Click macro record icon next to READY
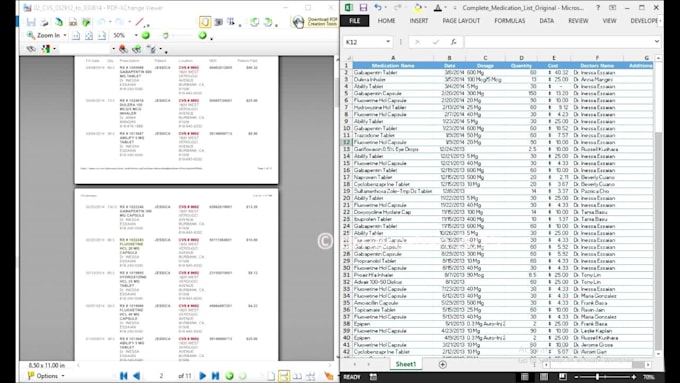 [x=373, y=376]
